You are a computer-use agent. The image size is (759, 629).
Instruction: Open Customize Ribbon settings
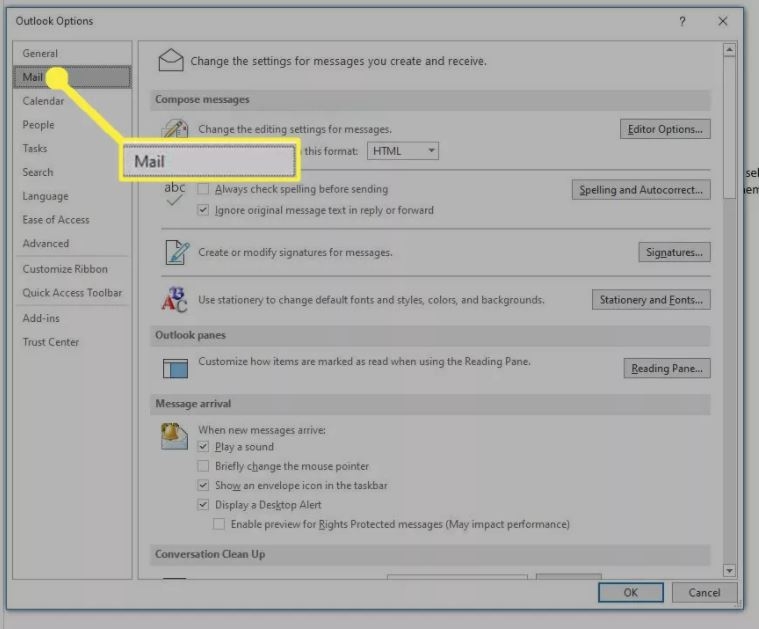(x=72, y=269)
